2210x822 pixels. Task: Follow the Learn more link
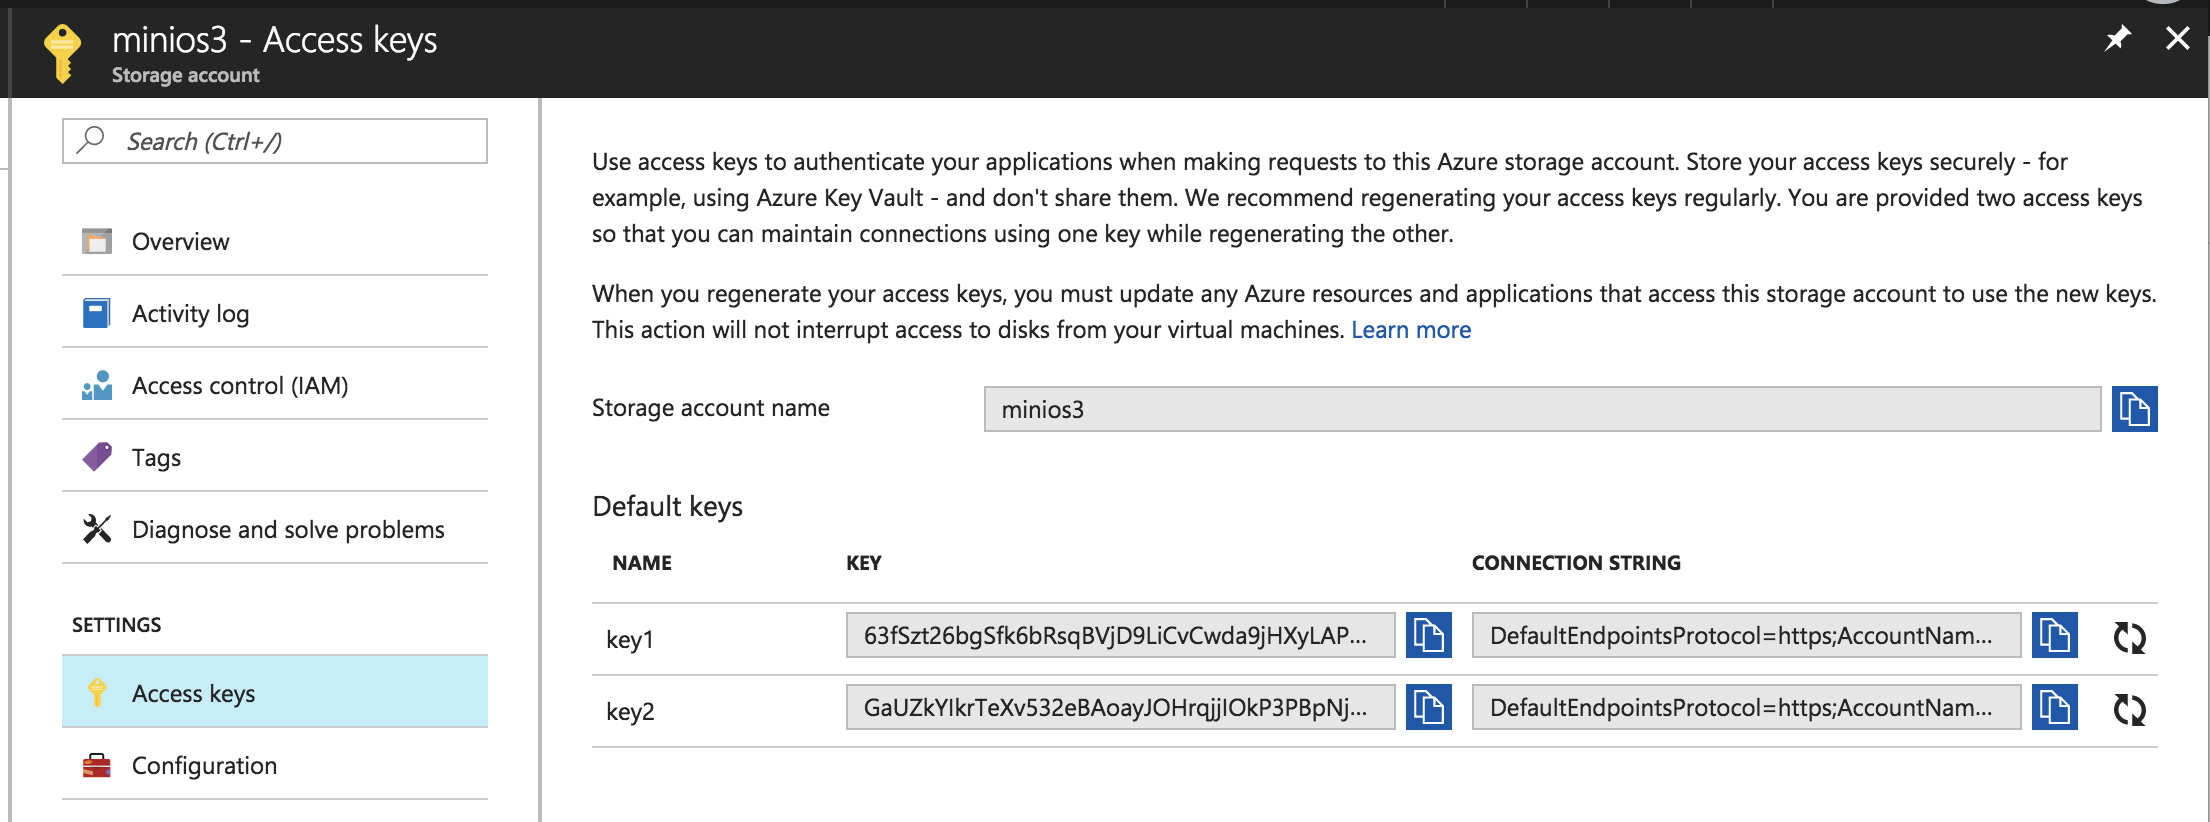(x=1411, y=330)
